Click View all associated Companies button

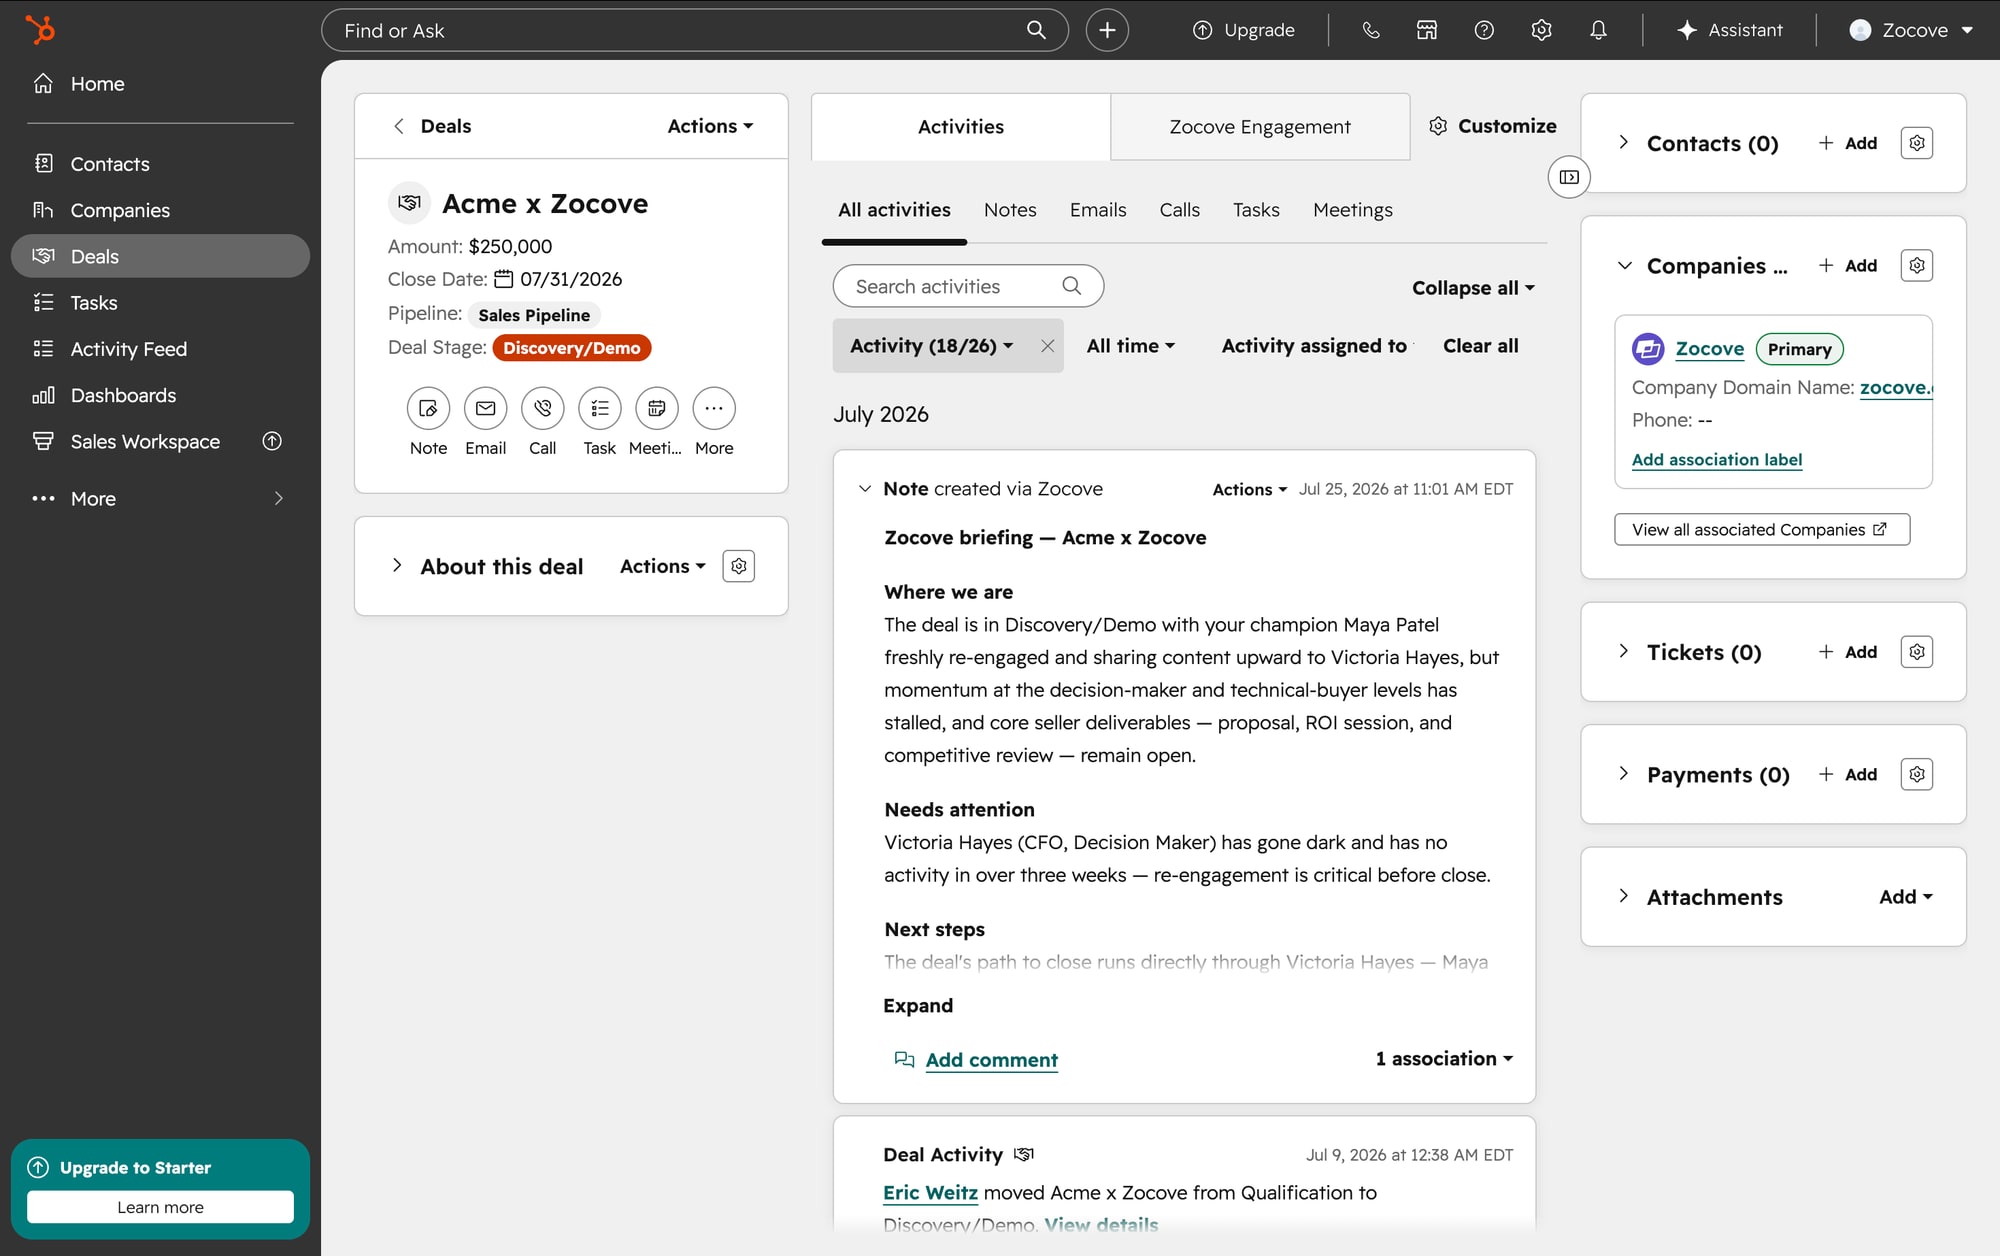point(1762,530)
